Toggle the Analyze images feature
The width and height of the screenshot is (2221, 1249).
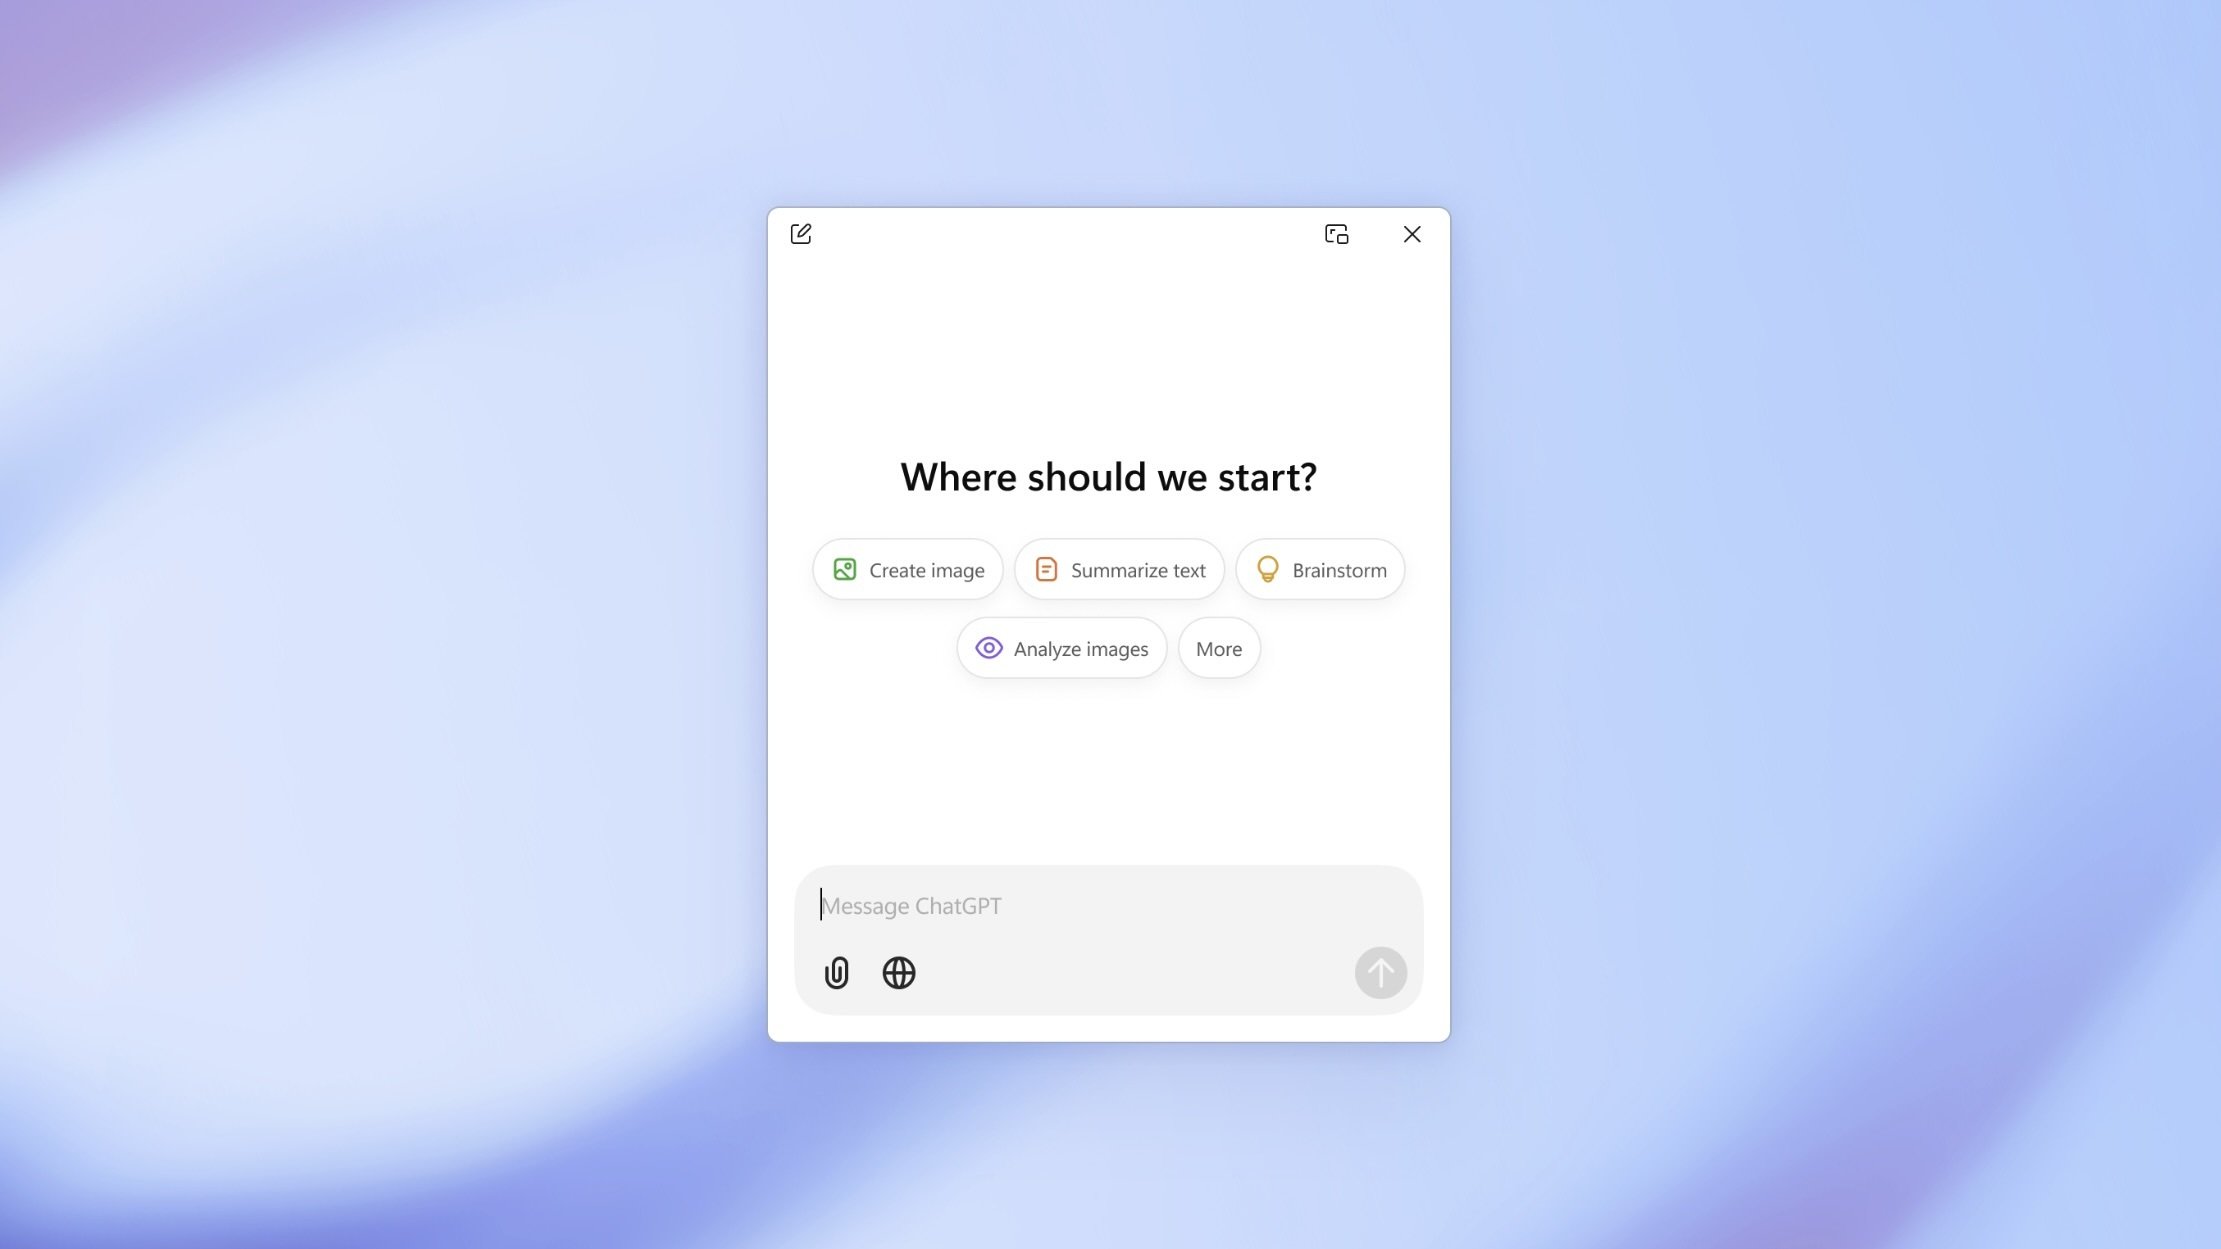[1063, 648]
